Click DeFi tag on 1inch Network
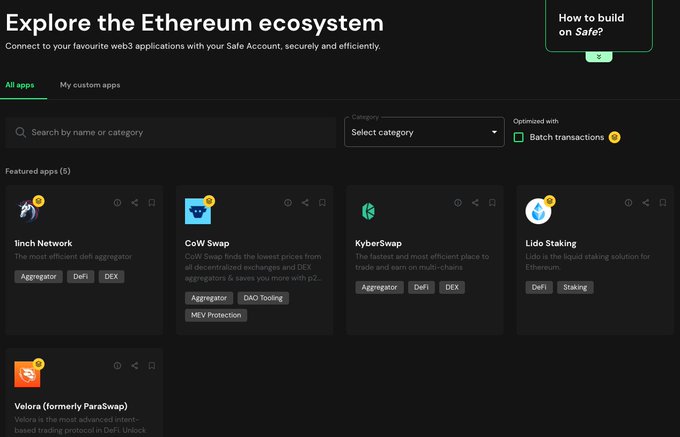This screenshot has height=437, width=680. (81, 277)
